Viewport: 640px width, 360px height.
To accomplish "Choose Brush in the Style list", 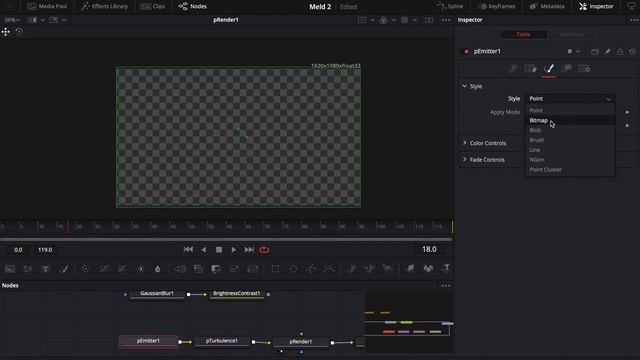I will (x=570, y=140).
